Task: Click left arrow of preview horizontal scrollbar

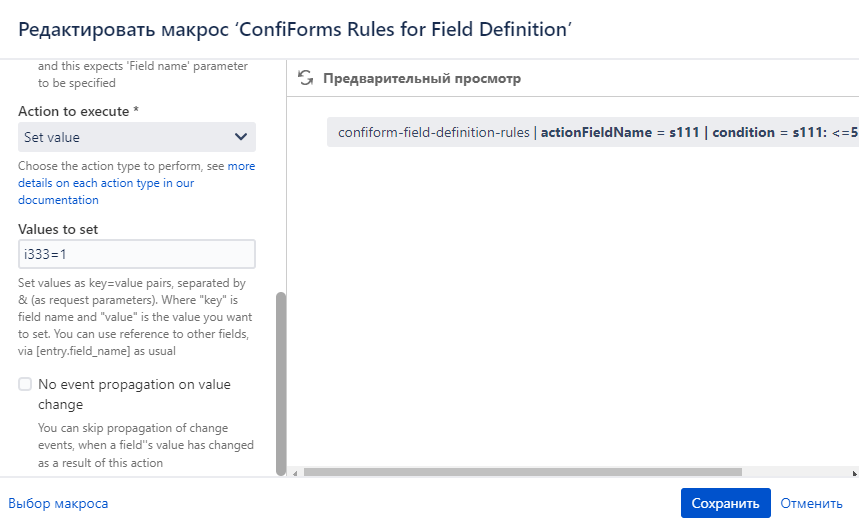Action: click(x=295, y=473)
